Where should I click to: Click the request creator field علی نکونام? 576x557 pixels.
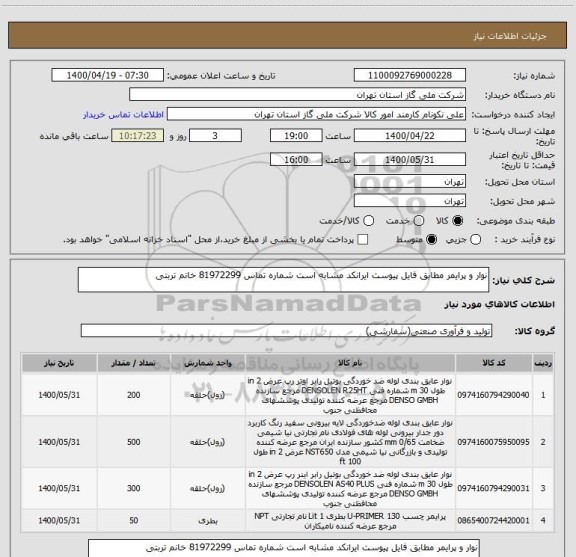(316, 114)
